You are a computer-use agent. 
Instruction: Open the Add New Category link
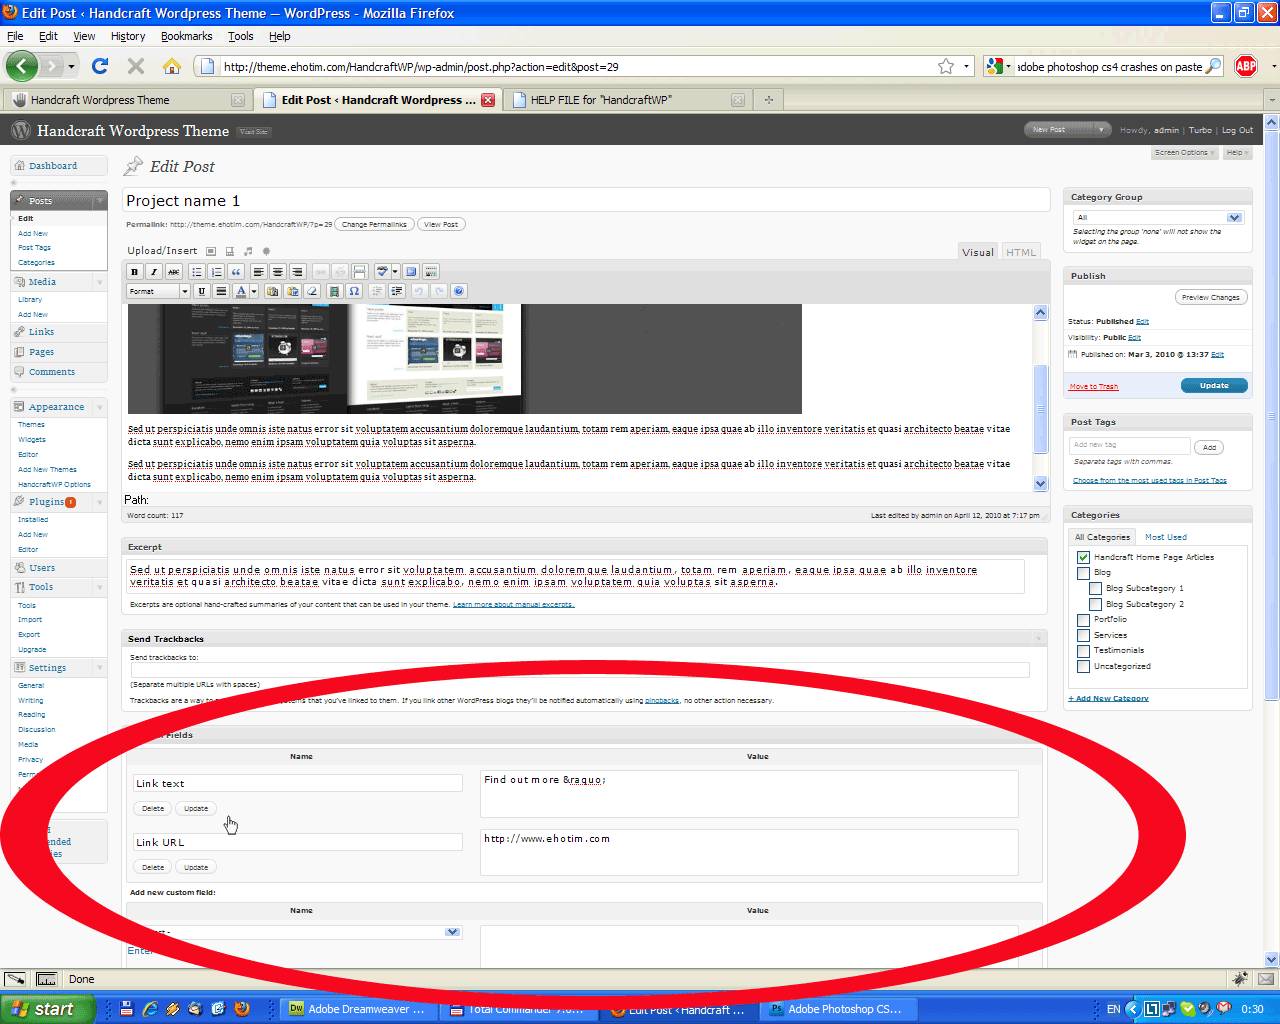pos(1108,698)
